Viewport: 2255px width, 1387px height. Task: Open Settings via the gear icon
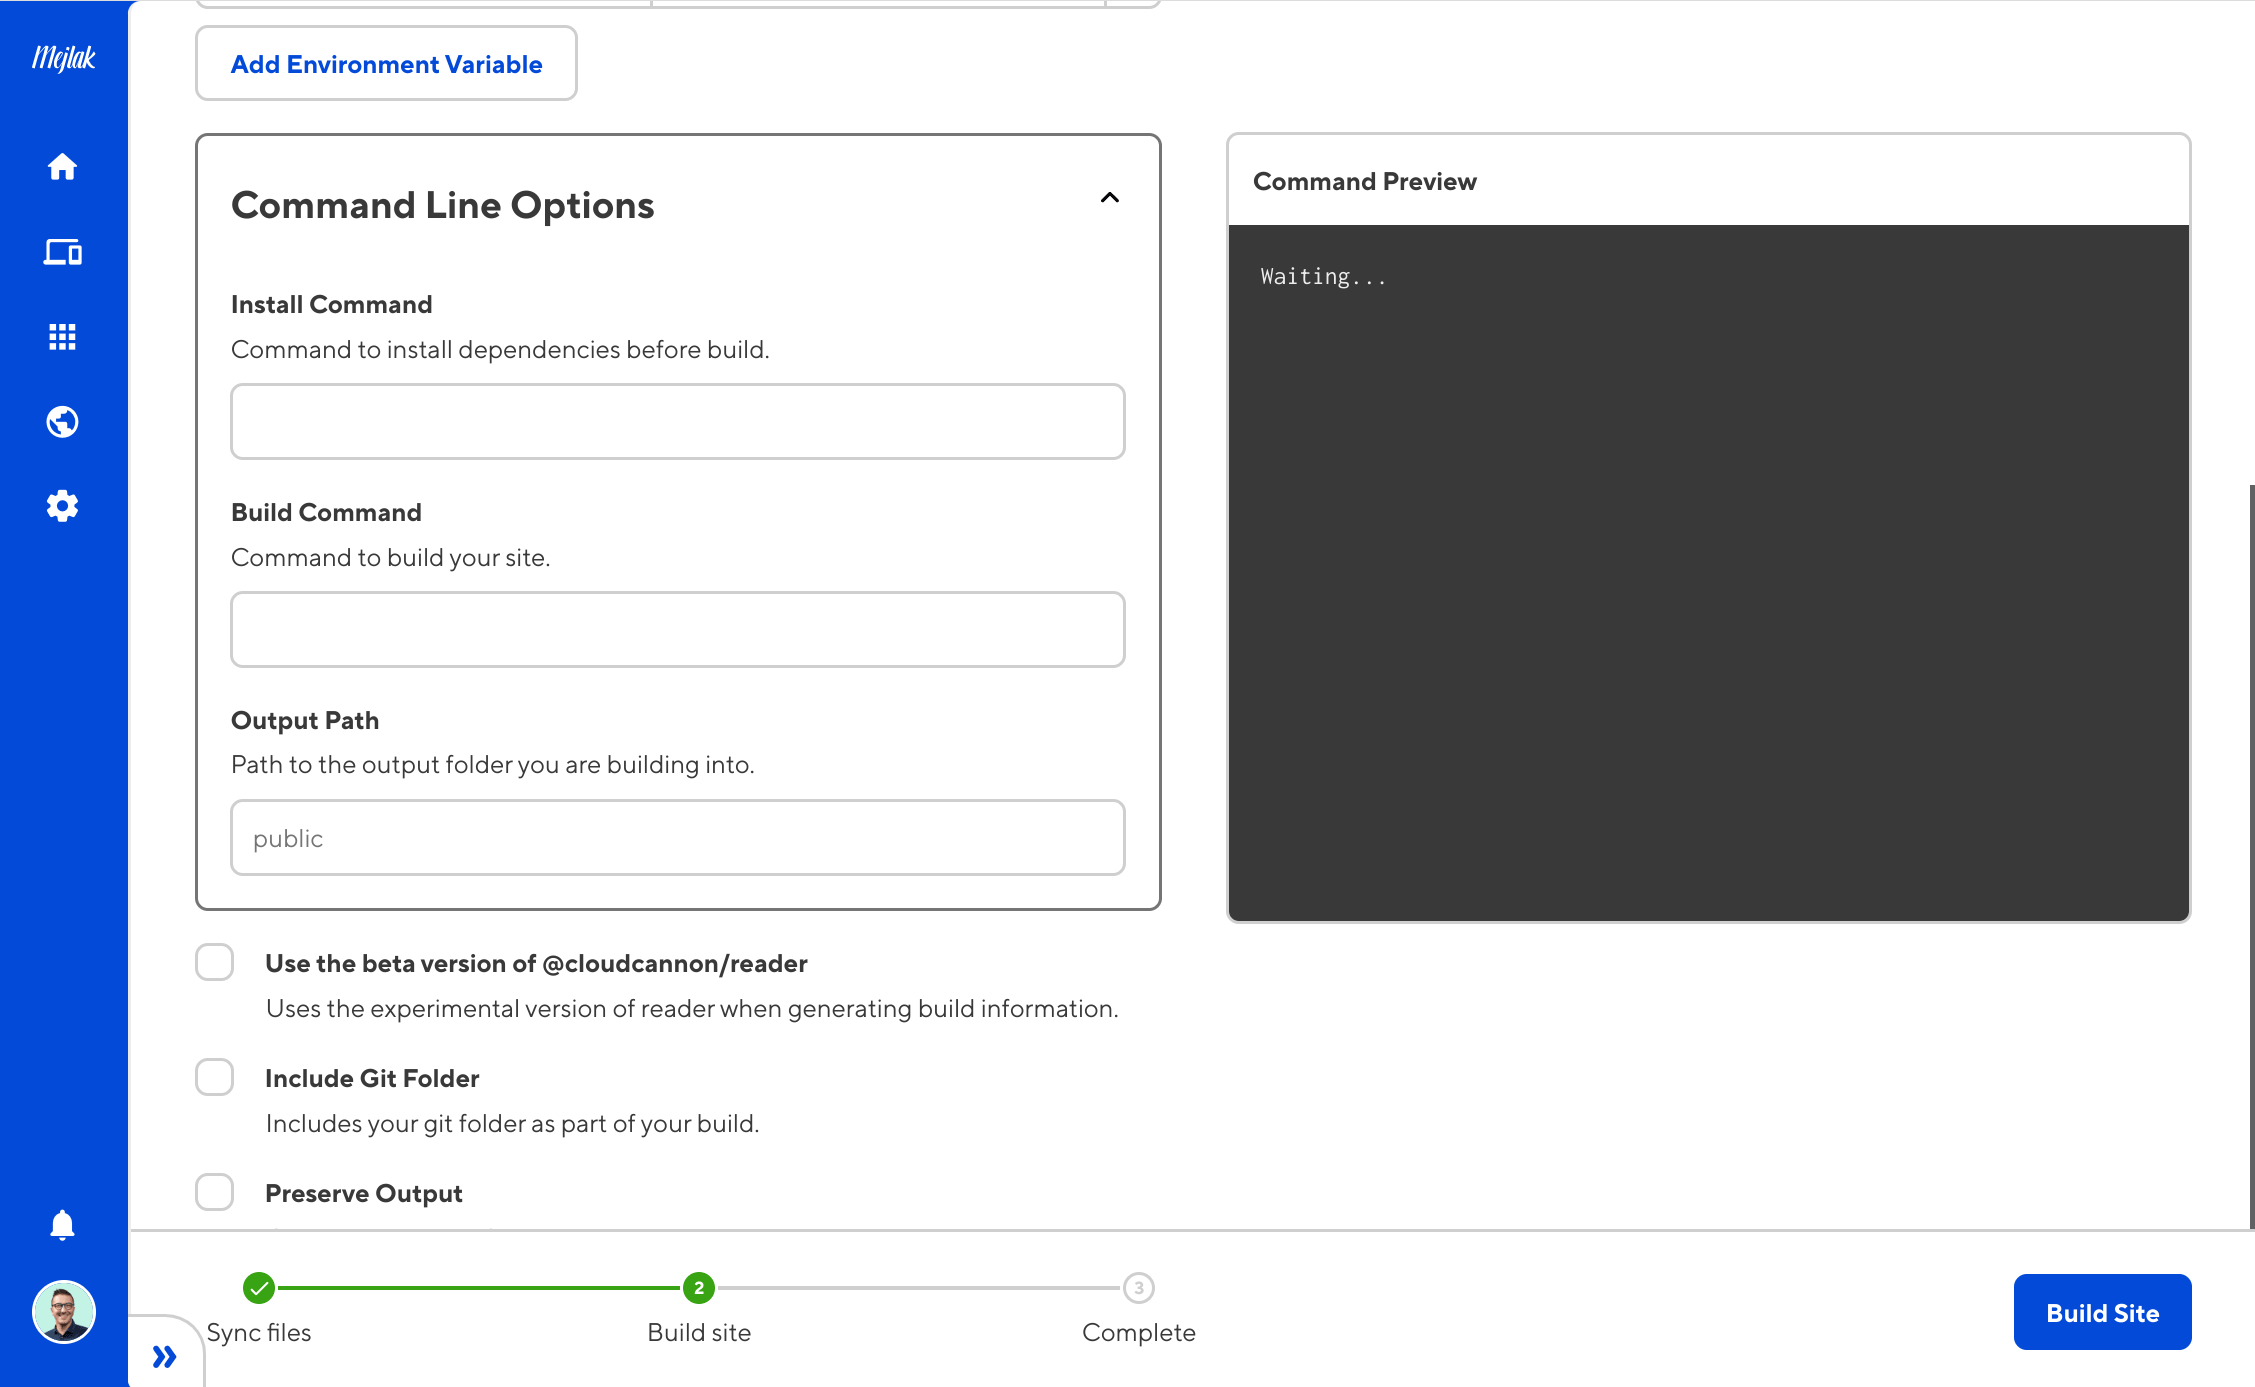[x=62, y=505]
